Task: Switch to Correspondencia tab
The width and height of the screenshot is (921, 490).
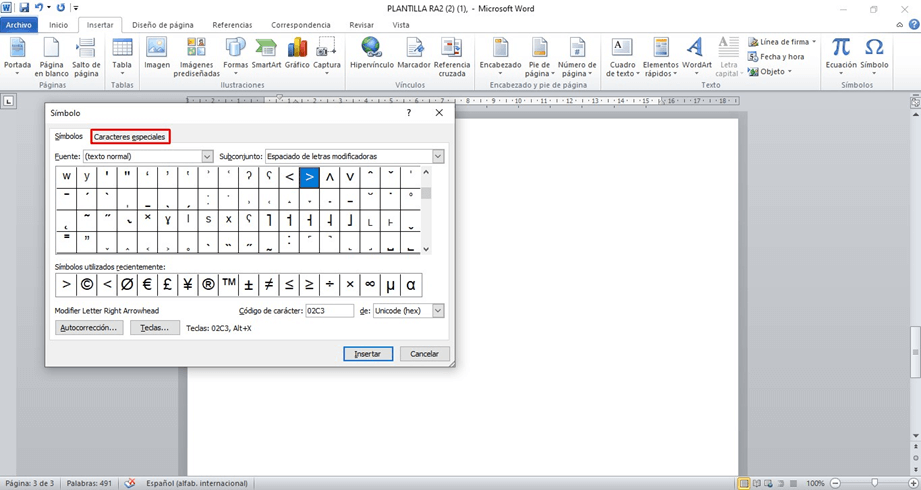Action: coord(301,25)
